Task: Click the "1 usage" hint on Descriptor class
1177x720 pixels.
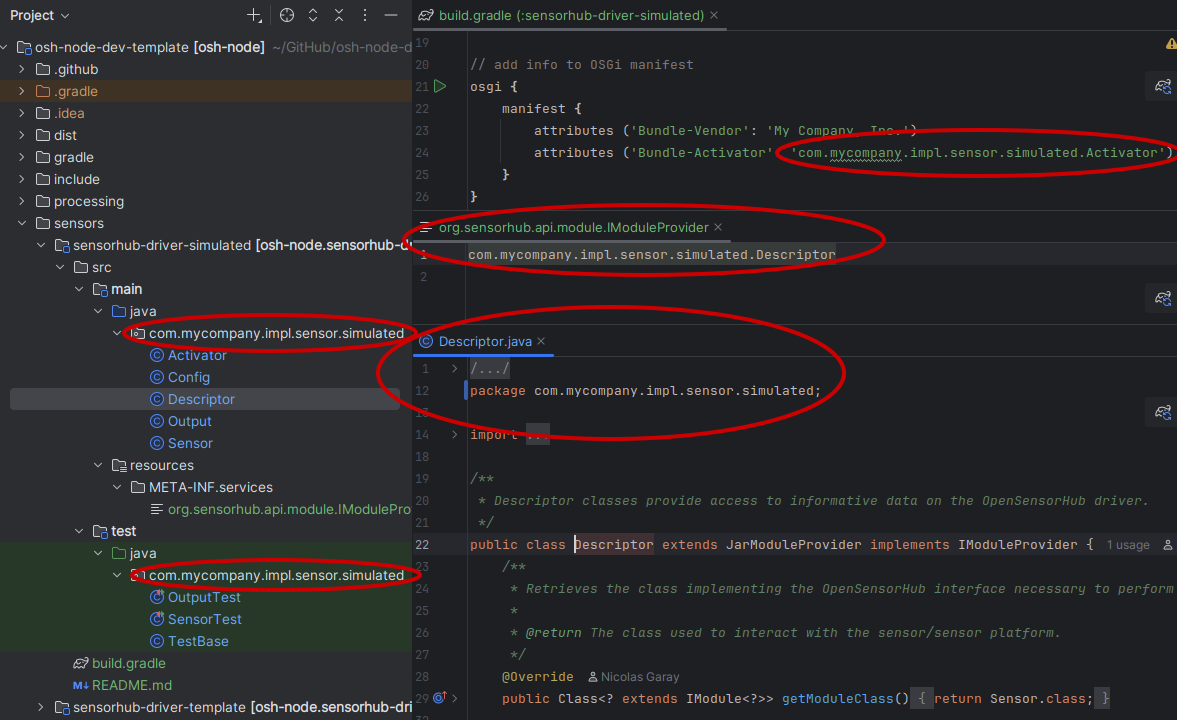Action: click(1127, 545)
